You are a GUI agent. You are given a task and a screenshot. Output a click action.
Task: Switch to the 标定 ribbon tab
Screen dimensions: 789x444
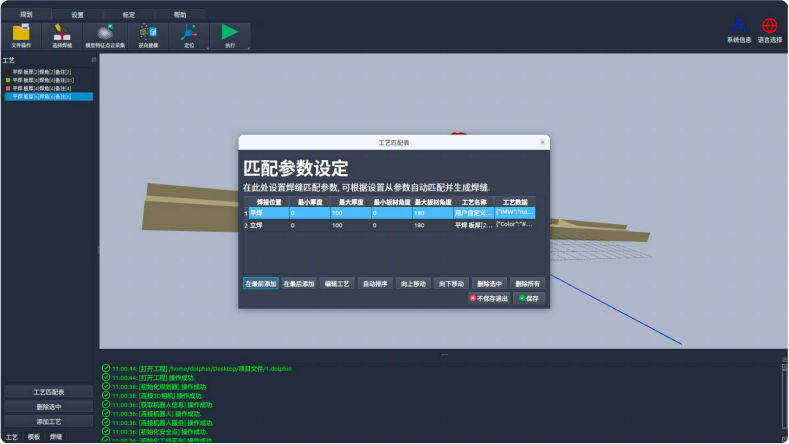(128, 15)
